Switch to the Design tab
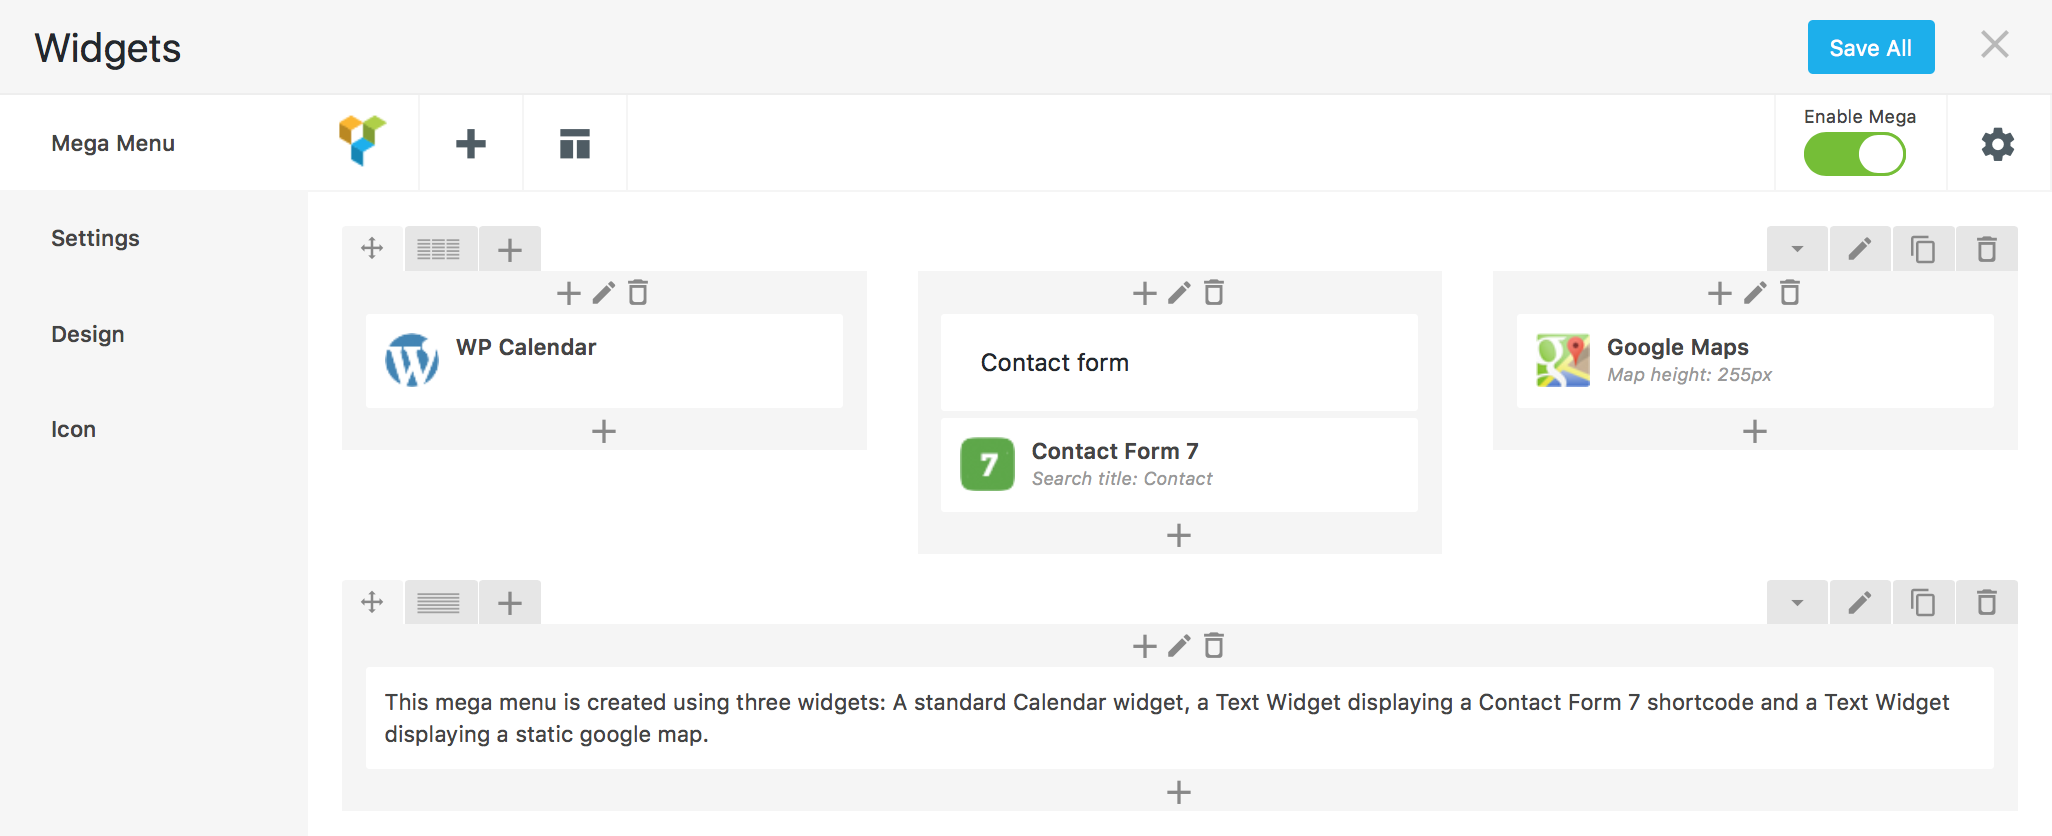The image size is (2052, 836). click(x=88, y=334)
